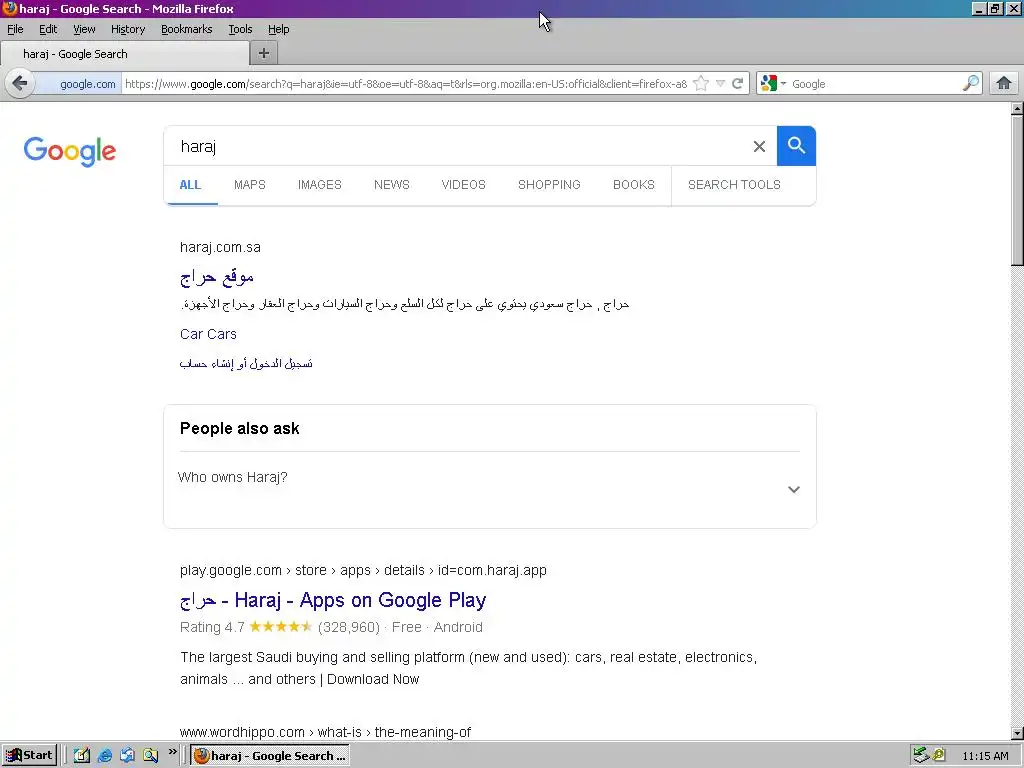Click the blue Google search button
Screen dimensions: 1024x768
coord(796,146)
